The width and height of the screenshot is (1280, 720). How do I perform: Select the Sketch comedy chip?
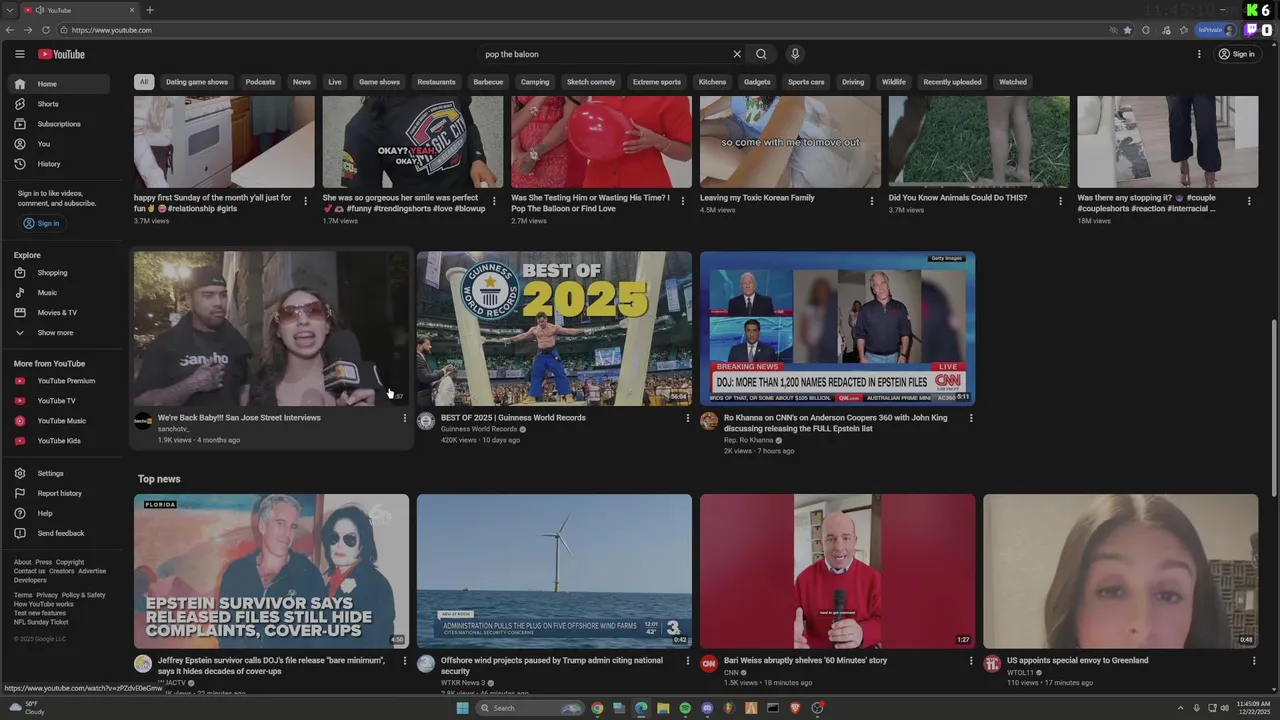(591, 82)
